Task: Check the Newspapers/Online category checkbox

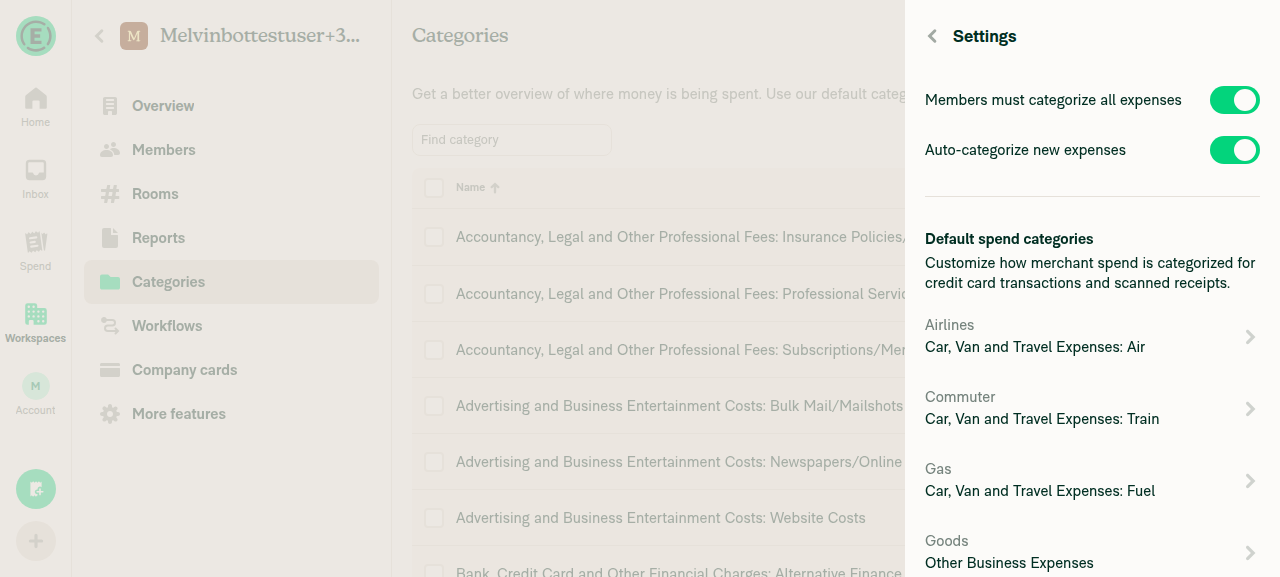Action: 434,462
